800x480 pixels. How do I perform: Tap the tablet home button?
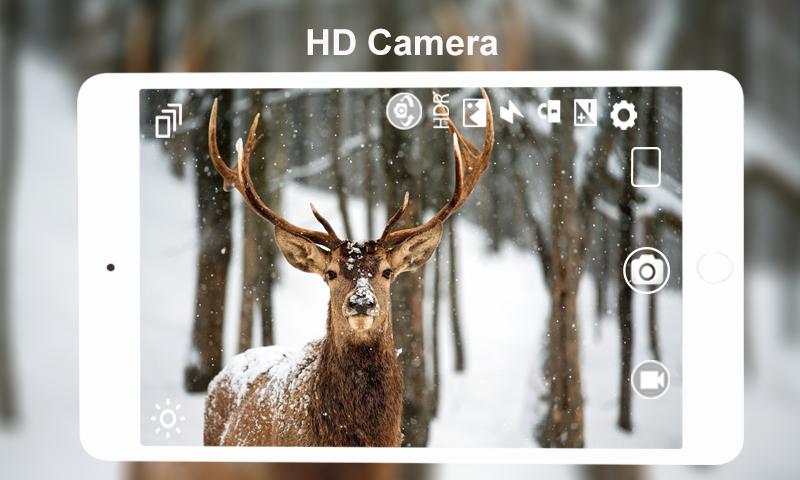[x=714, y=268]
